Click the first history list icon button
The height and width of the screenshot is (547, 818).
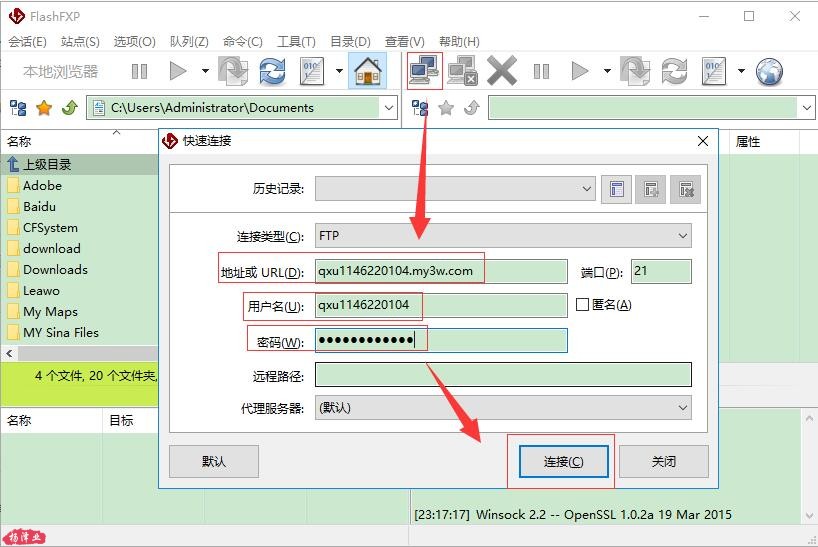pyautogui.click(x=616, y=189)
